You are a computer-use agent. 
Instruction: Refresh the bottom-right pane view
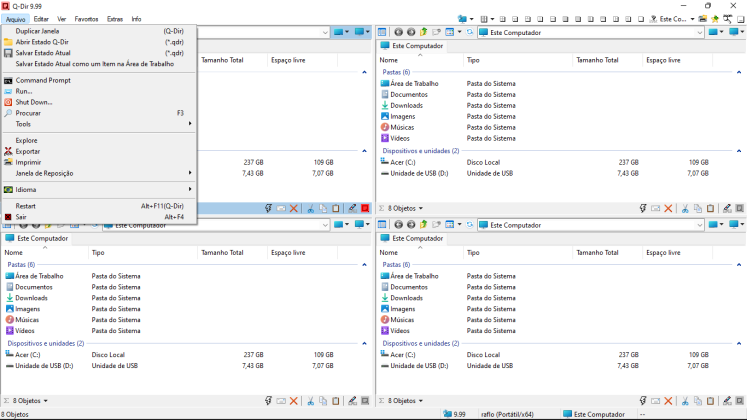pos(470,225)
